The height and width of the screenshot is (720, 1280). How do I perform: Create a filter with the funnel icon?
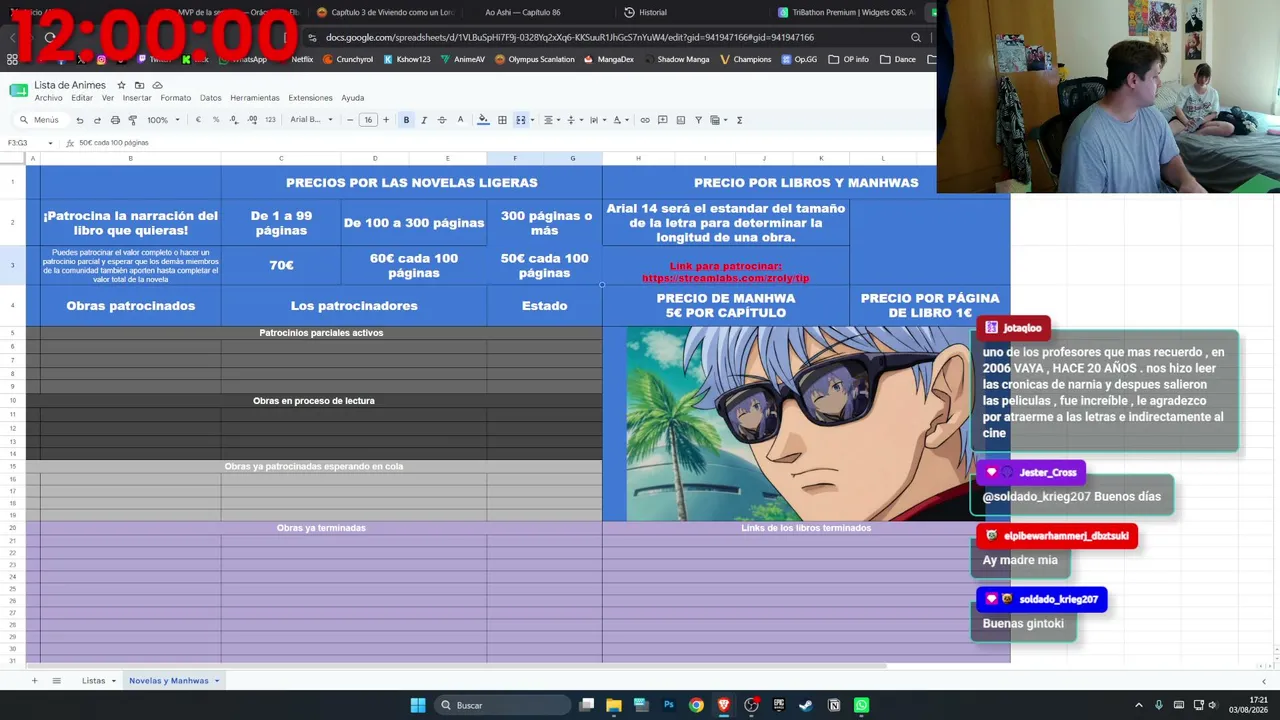[x=698, y=120]
